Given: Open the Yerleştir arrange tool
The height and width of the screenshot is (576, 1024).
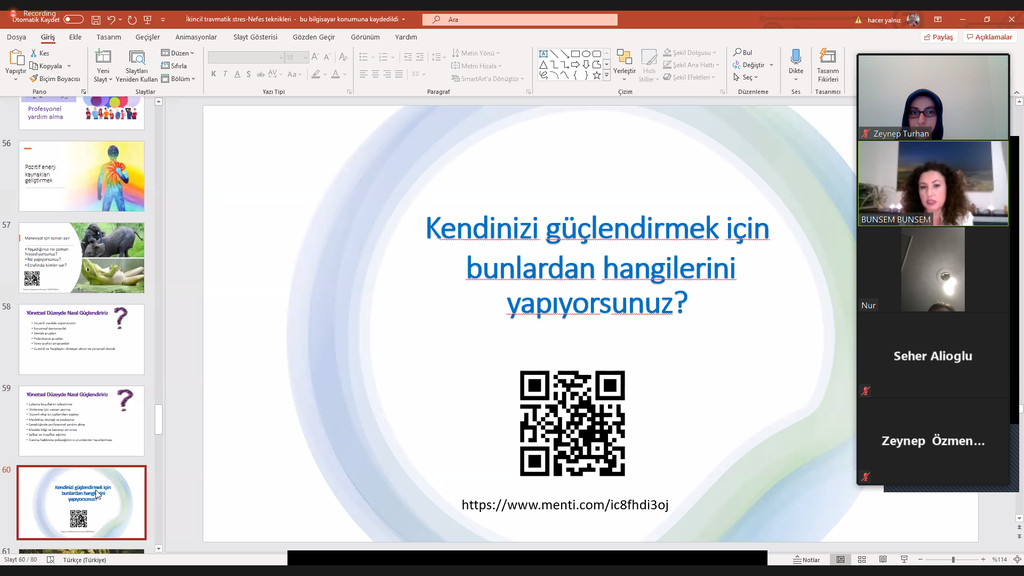Looking at the screenshot, I should pyautogui.click(x=624, y=63).
